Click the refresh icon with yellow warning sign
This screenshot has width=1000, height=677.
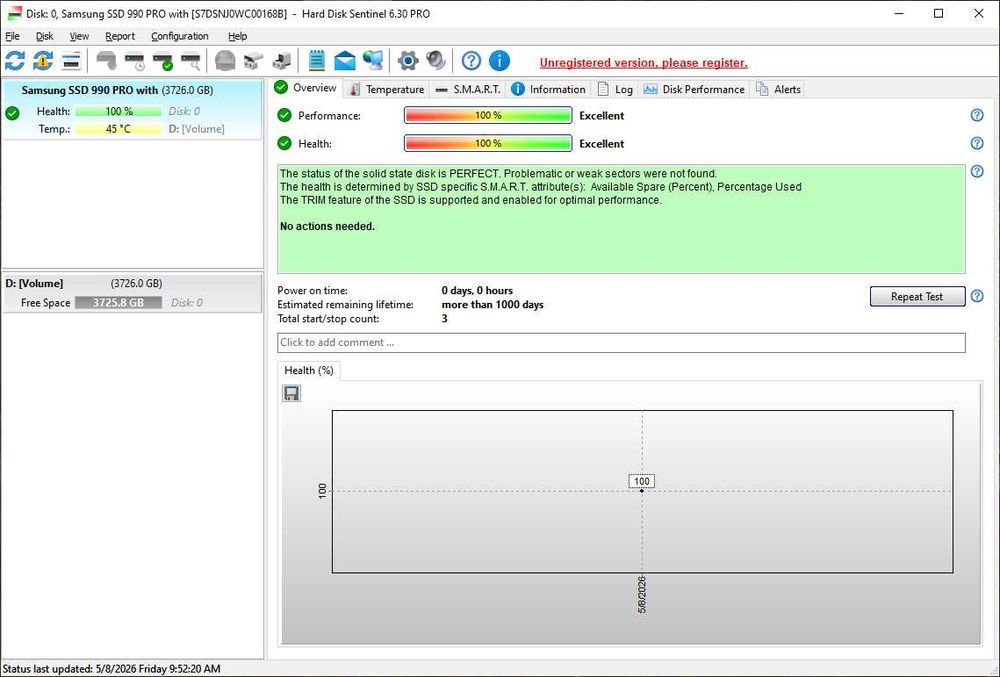(43, 61)
